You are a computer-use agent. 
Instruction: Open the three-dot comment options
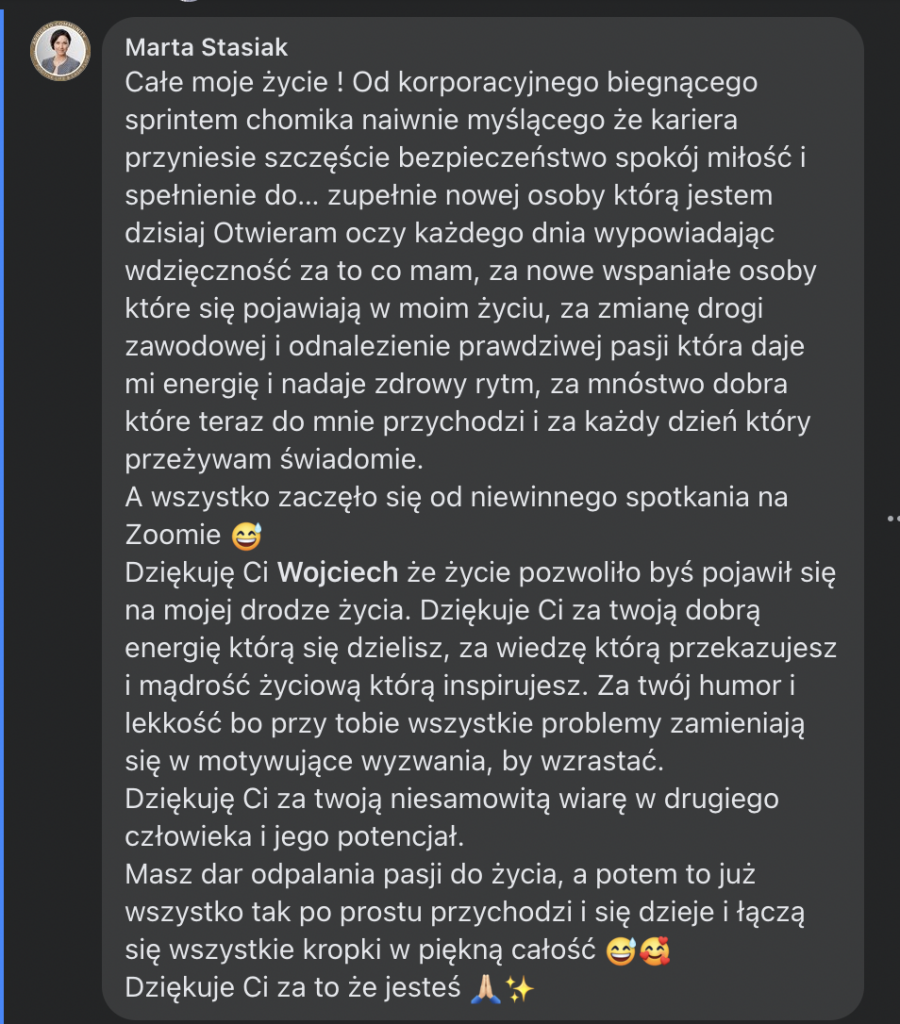pyautogui.click(x=893, y=519)
